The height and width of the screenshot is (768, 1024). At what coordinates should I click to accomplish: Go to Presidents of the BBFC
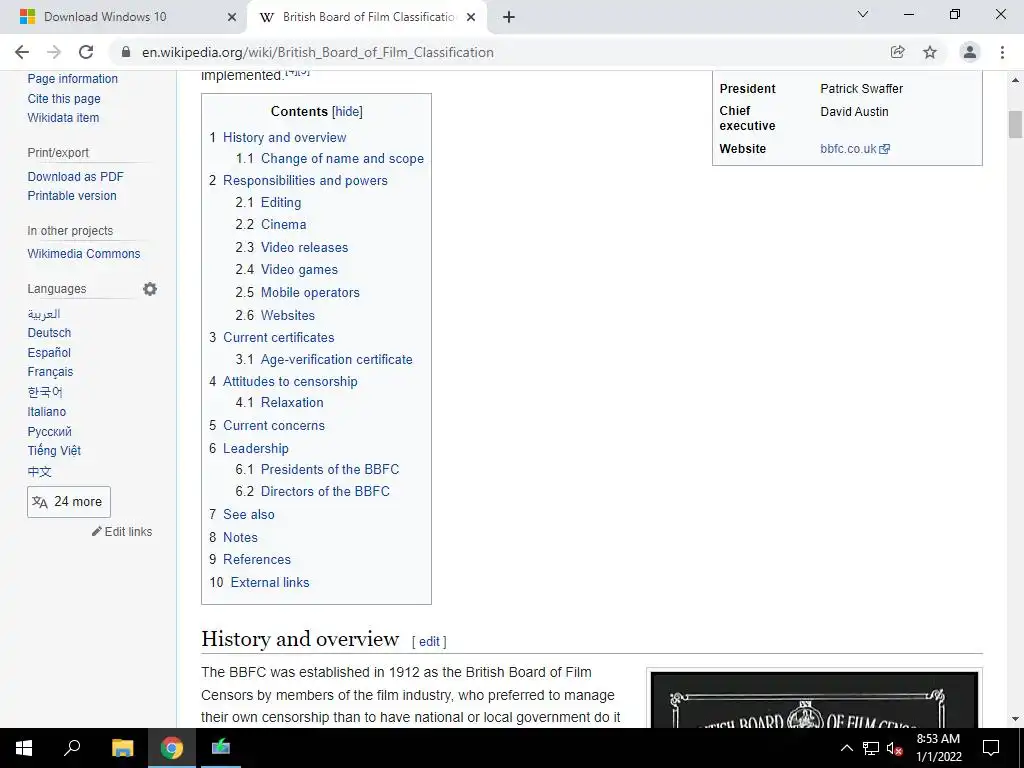(x=330, y=470)
